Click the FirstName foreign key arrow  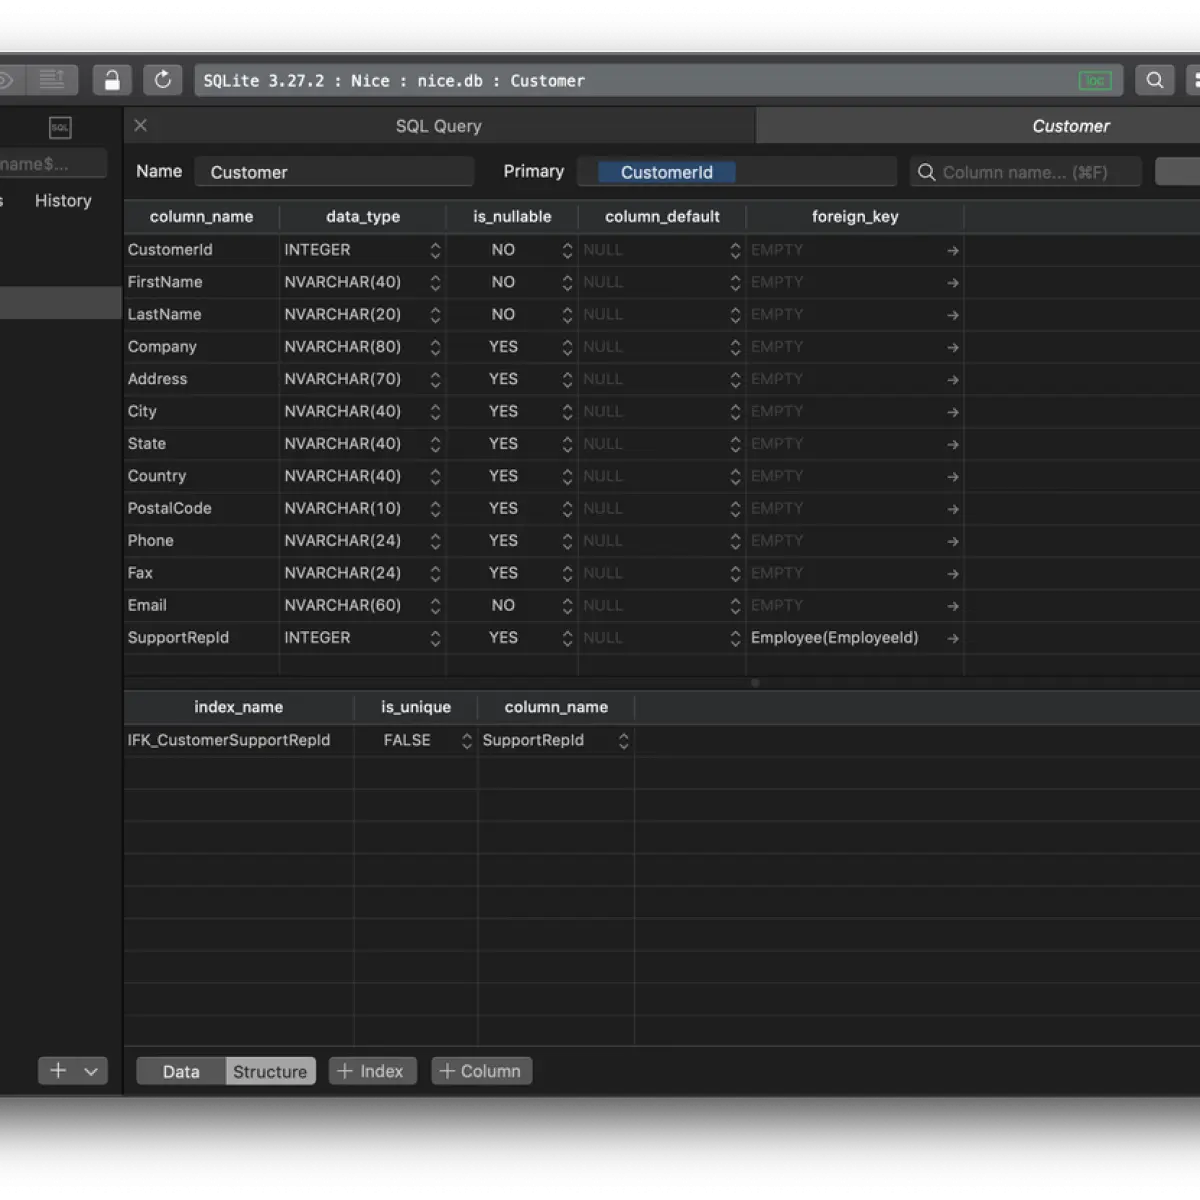click(953, 283)
